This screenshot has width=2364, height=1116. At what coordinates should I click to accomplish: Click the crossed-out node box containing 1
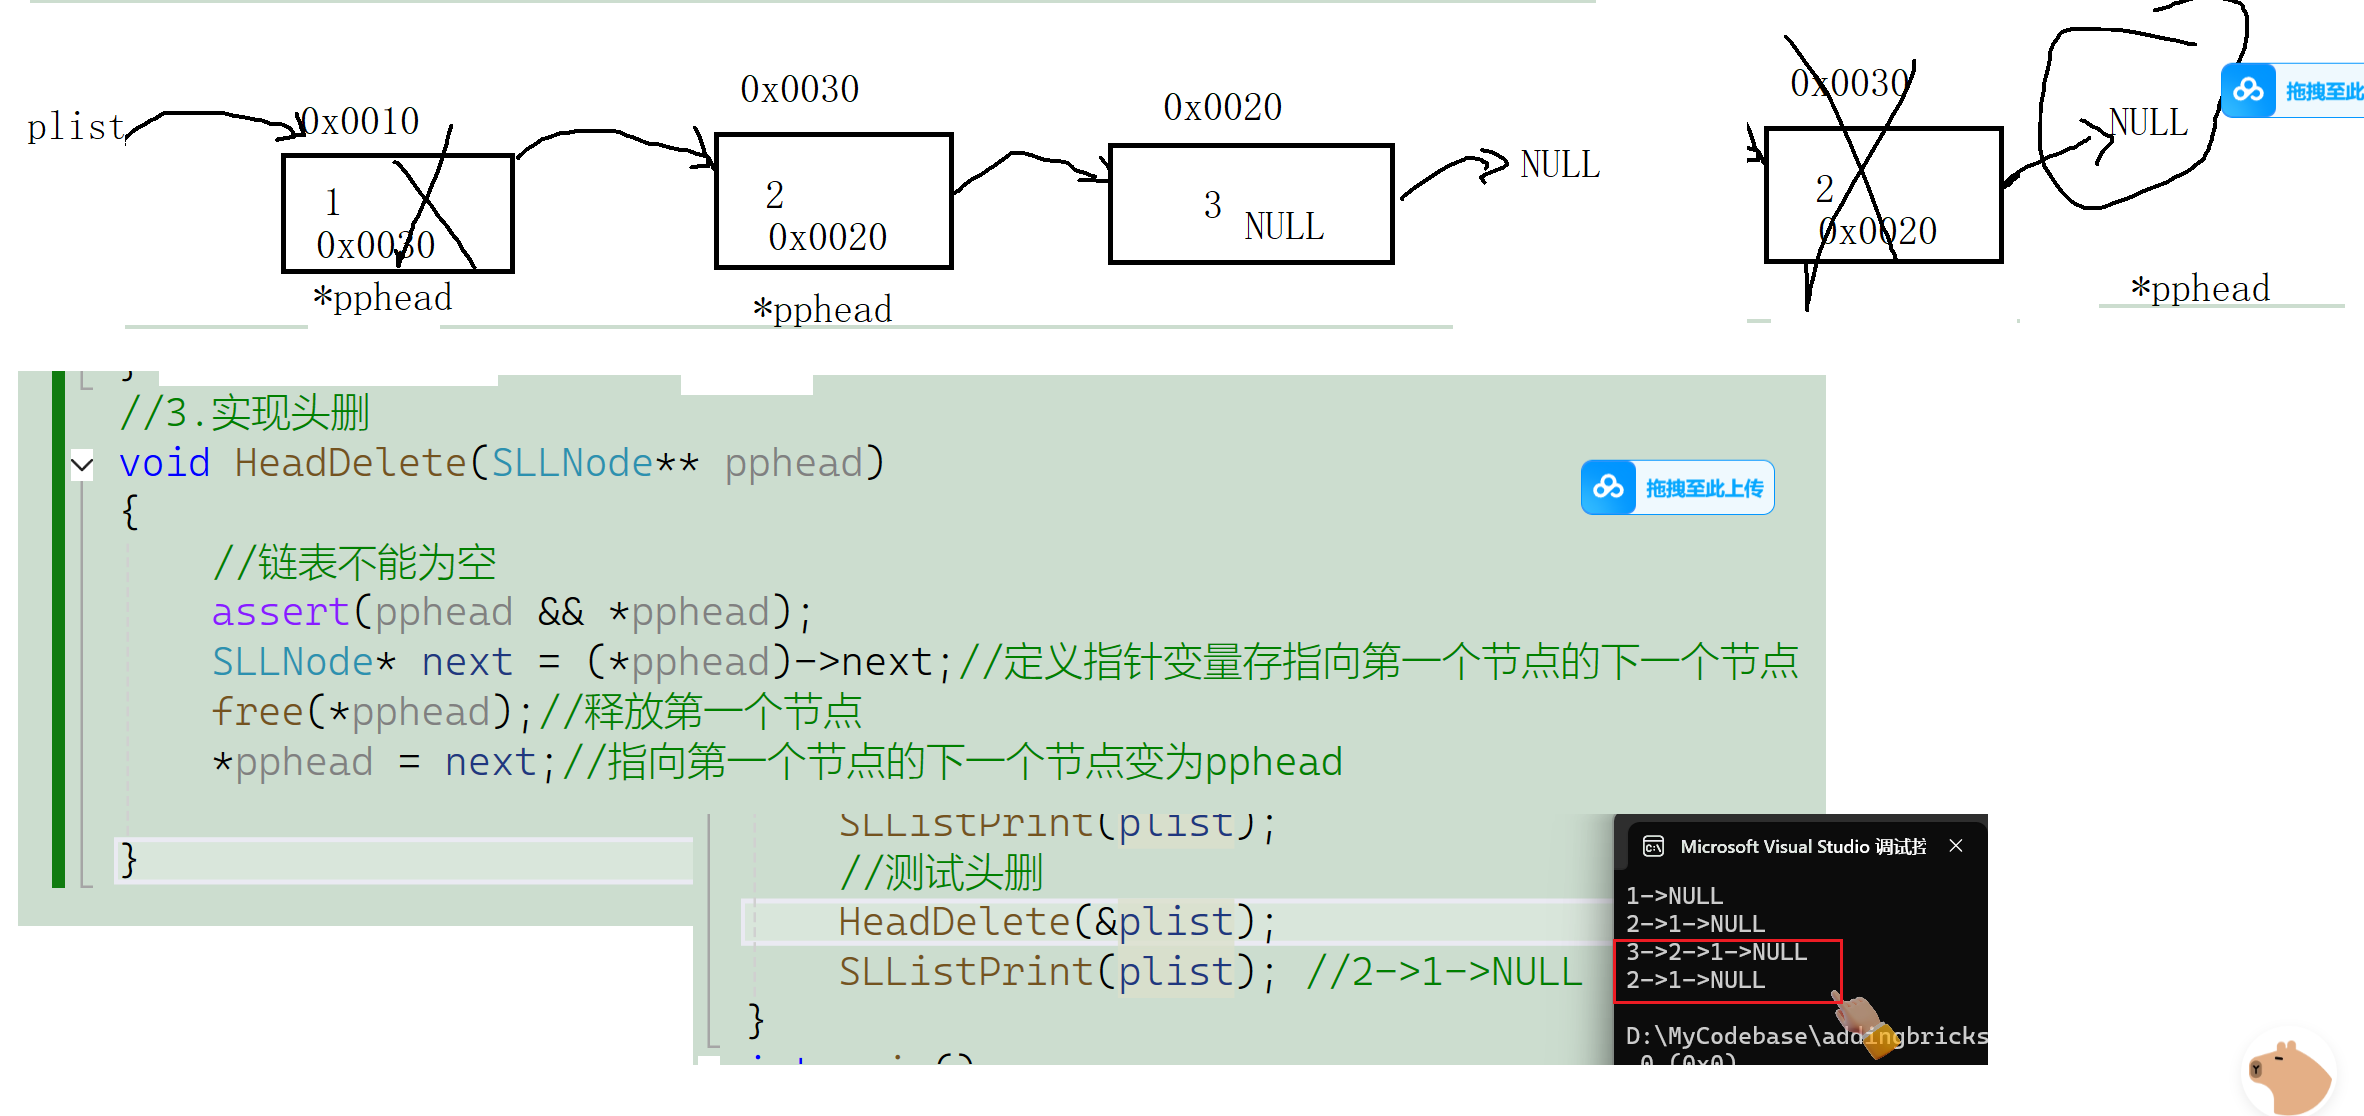[x=398, y=213]
